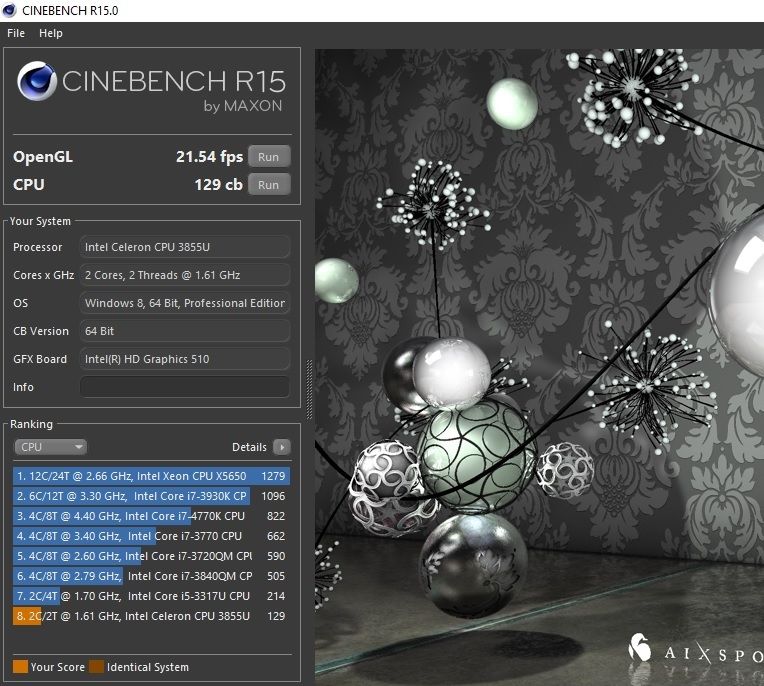Click the Details arrow icon button
Image resolution: width=764 pixels, height=686 pixels.
282,447
